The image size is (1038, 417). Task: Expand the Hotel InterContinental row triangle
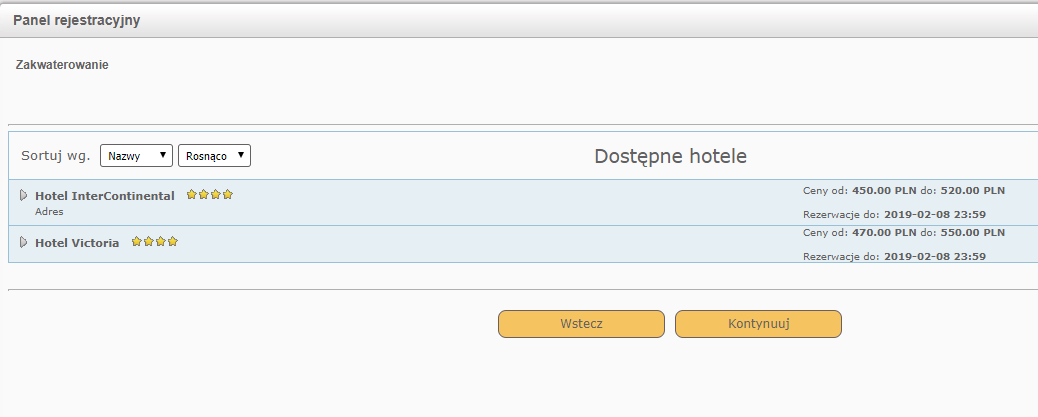click(24, 195)
